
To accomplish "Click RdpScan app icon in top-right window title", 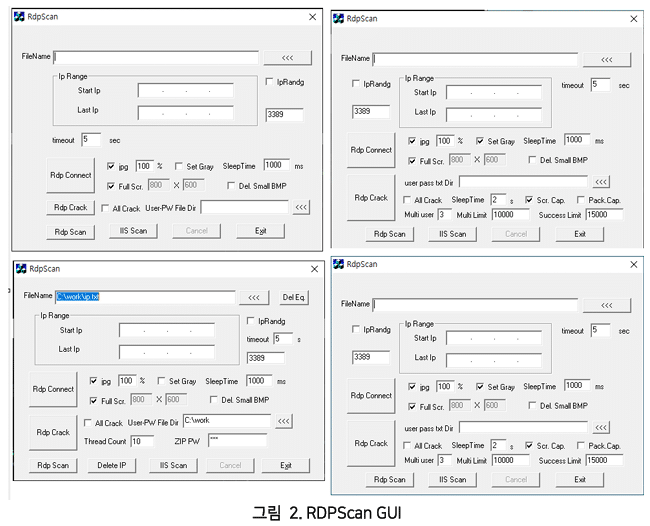I will [338, 19].
